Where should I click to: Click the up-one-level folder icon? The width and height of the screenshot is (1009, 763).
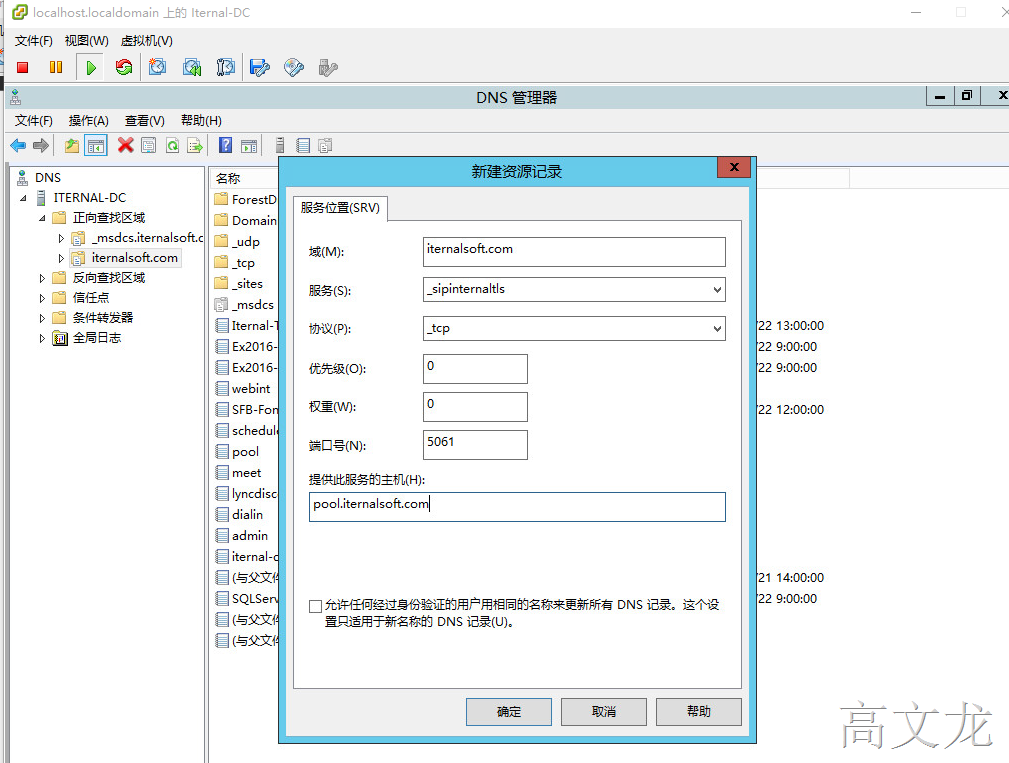coord(71,145)
